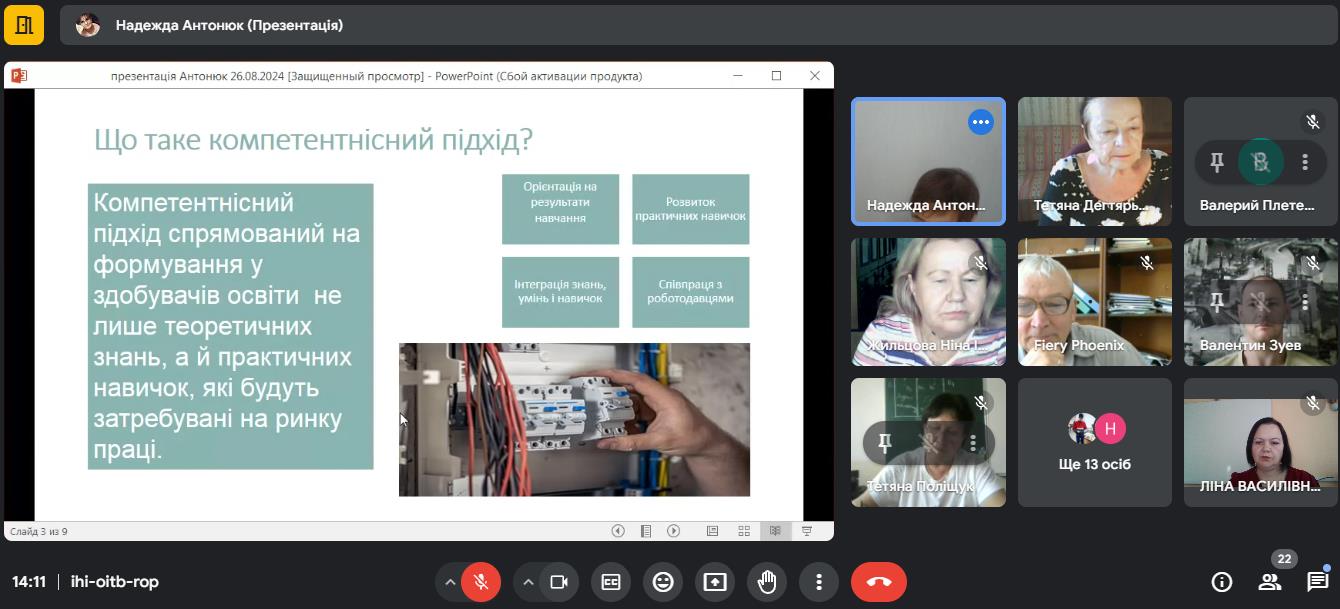Go to next slide in PowerPoint status bar

point(674,531)
